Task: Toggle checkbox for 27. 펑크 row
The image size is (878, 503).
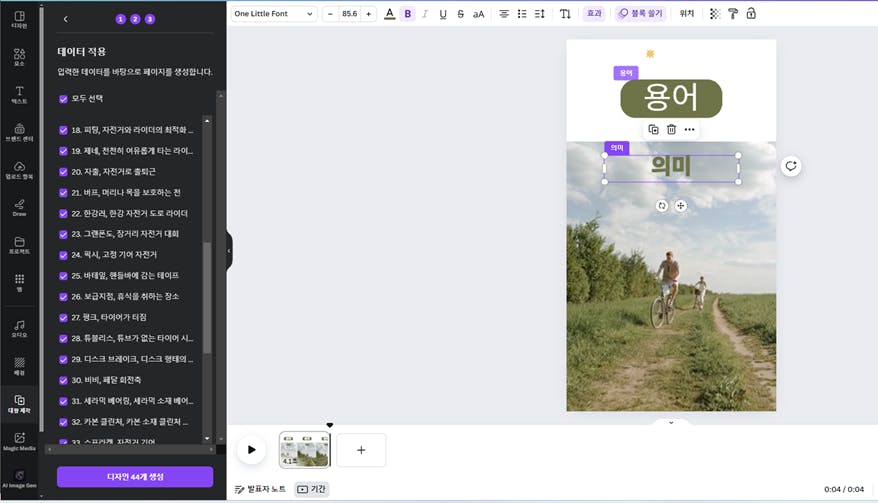Action: click(63, 317)
